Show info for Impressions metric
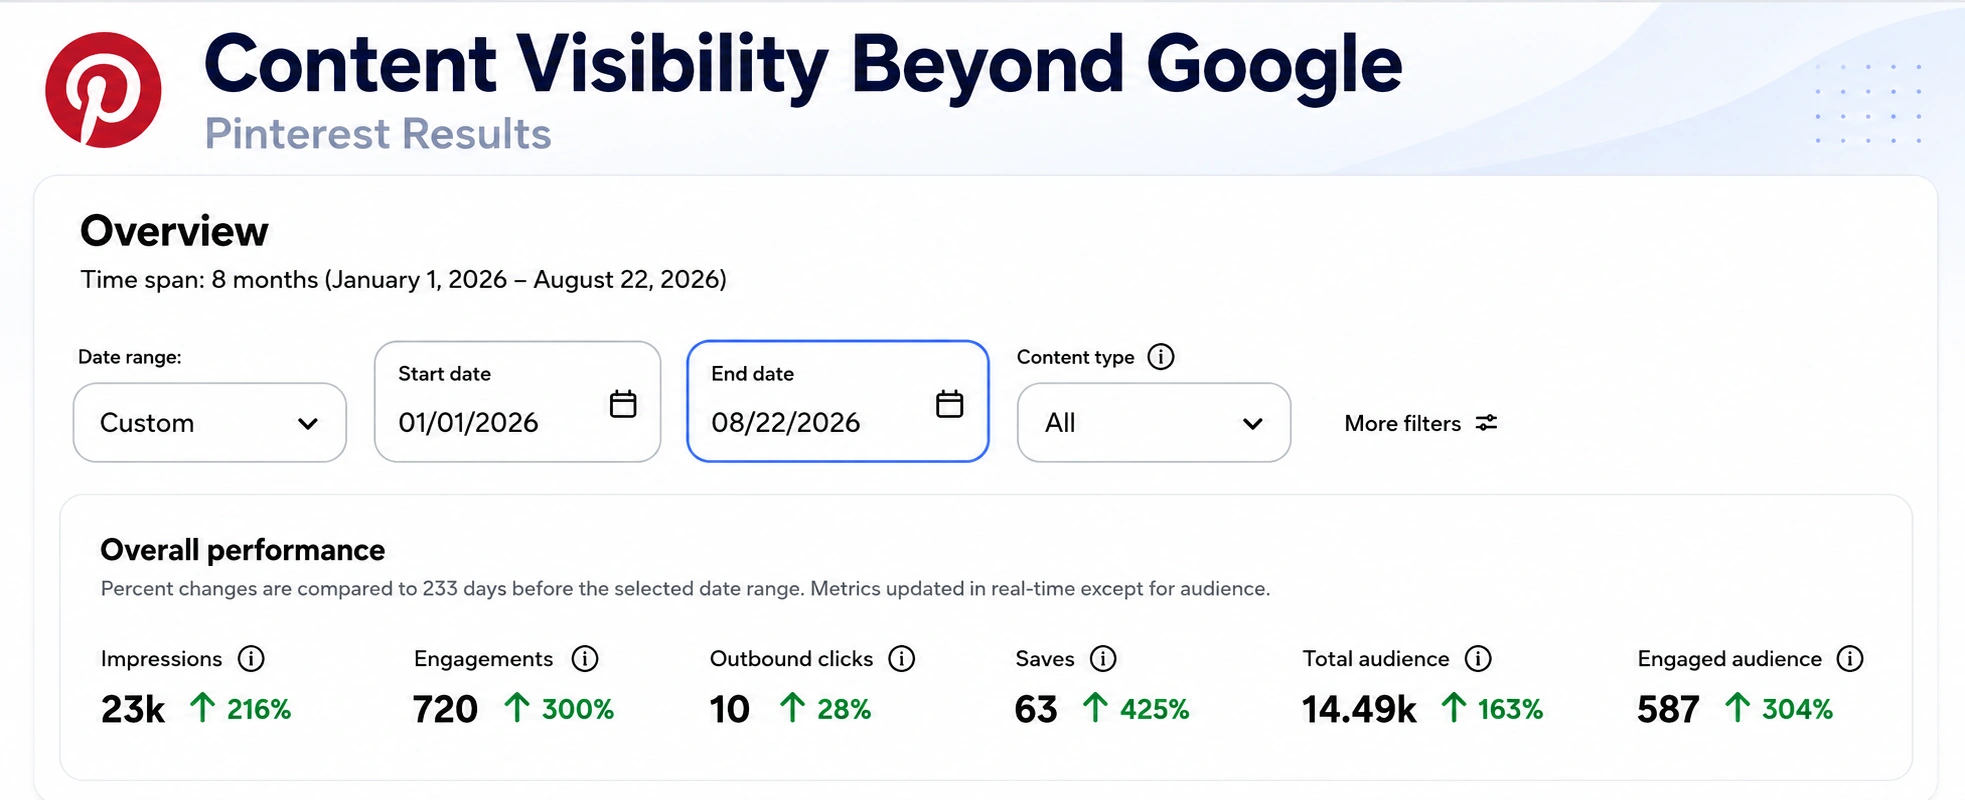The height and width of the screenshot is (800, 1965). click(x=251, y=659)
